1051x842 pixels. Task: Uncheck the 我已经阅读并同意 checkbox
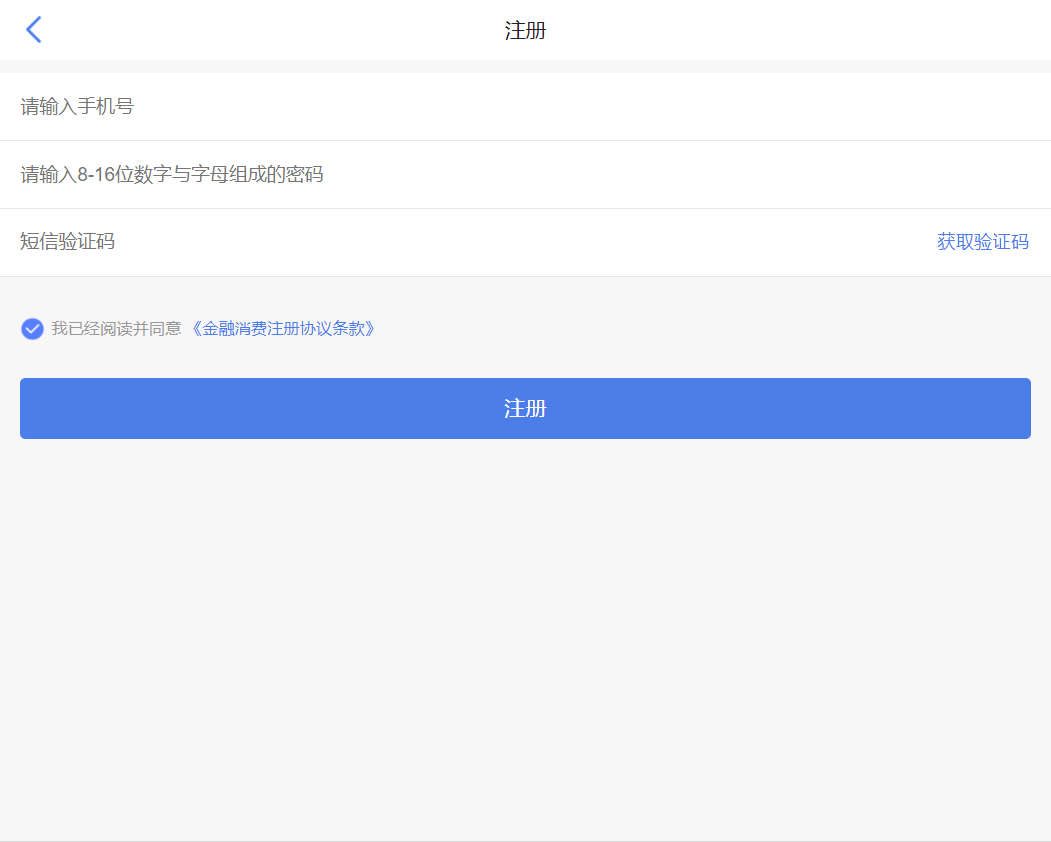click(32, 329)
